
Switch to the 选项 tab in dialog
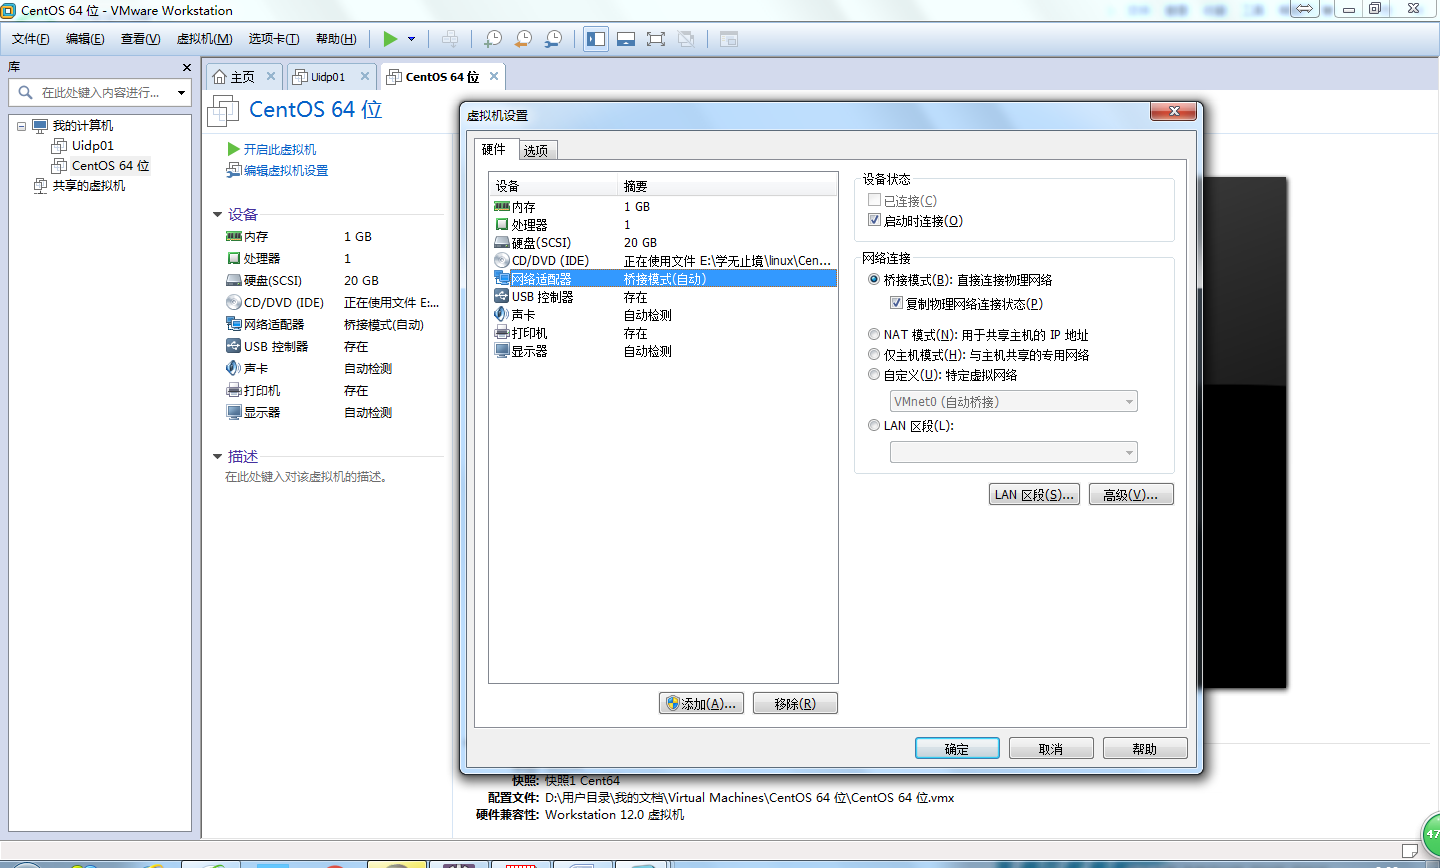(536, 150)
